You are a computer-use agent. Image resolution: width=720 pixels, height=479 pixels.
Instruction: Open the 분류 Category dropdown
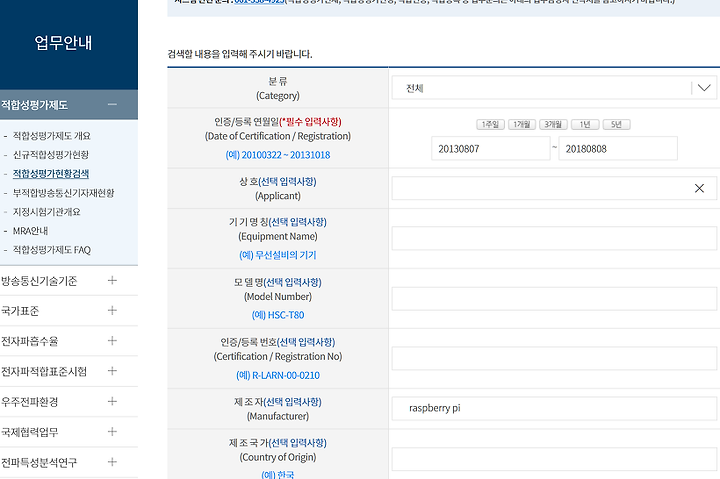tap(554, 88)
